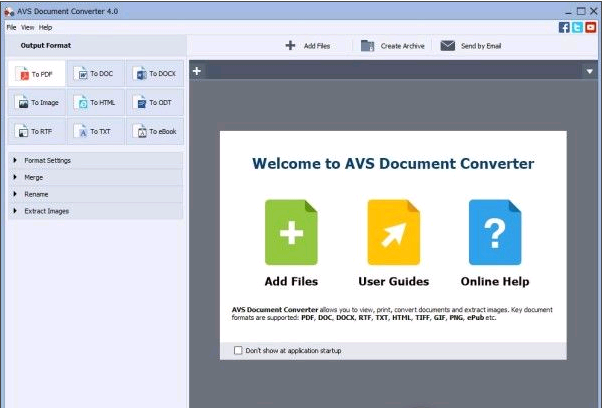The image size is (603, 408).
Task: Expand the Format Settings section
Action: pyautogui.click(x=95, y=160)
